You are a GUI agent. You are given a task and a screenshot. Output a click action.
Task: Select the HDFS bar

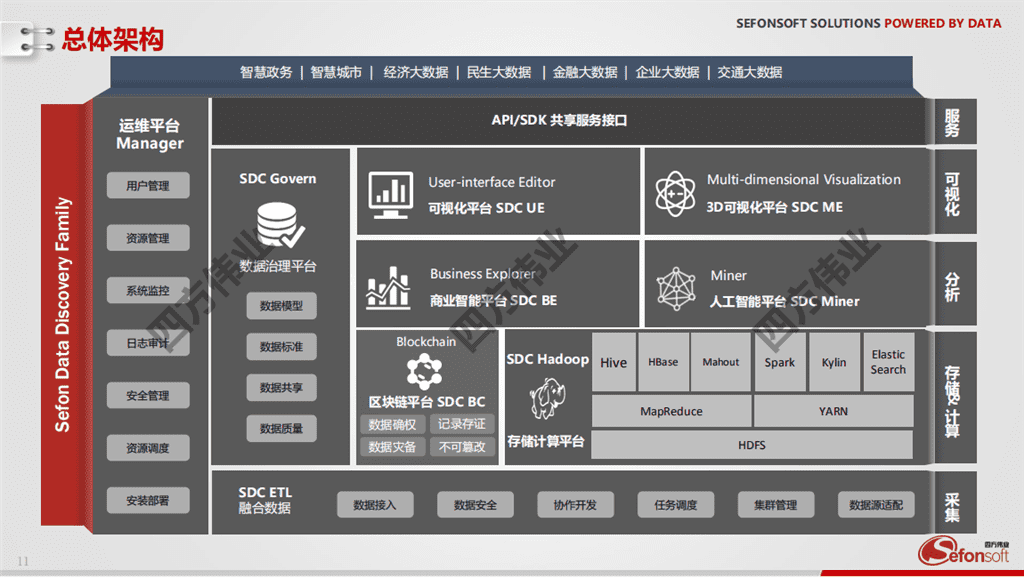click(x=752, y=445)
